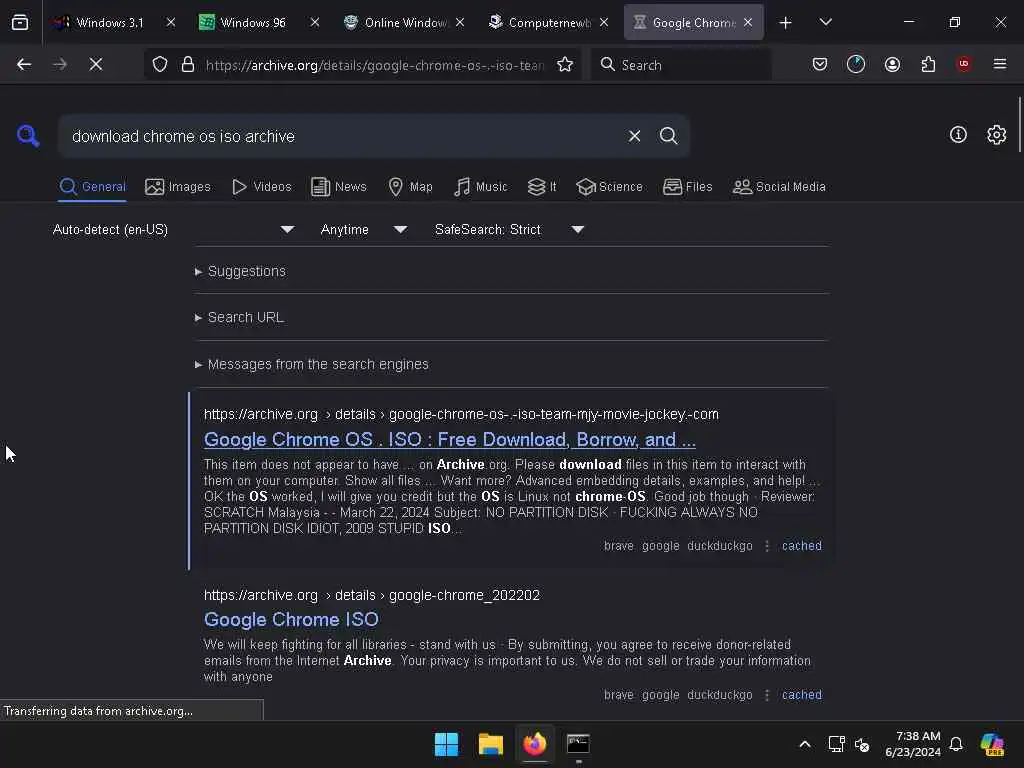Go back with the browser back arrow
This screenshot has width=1024, height=768.
[24, 64]
